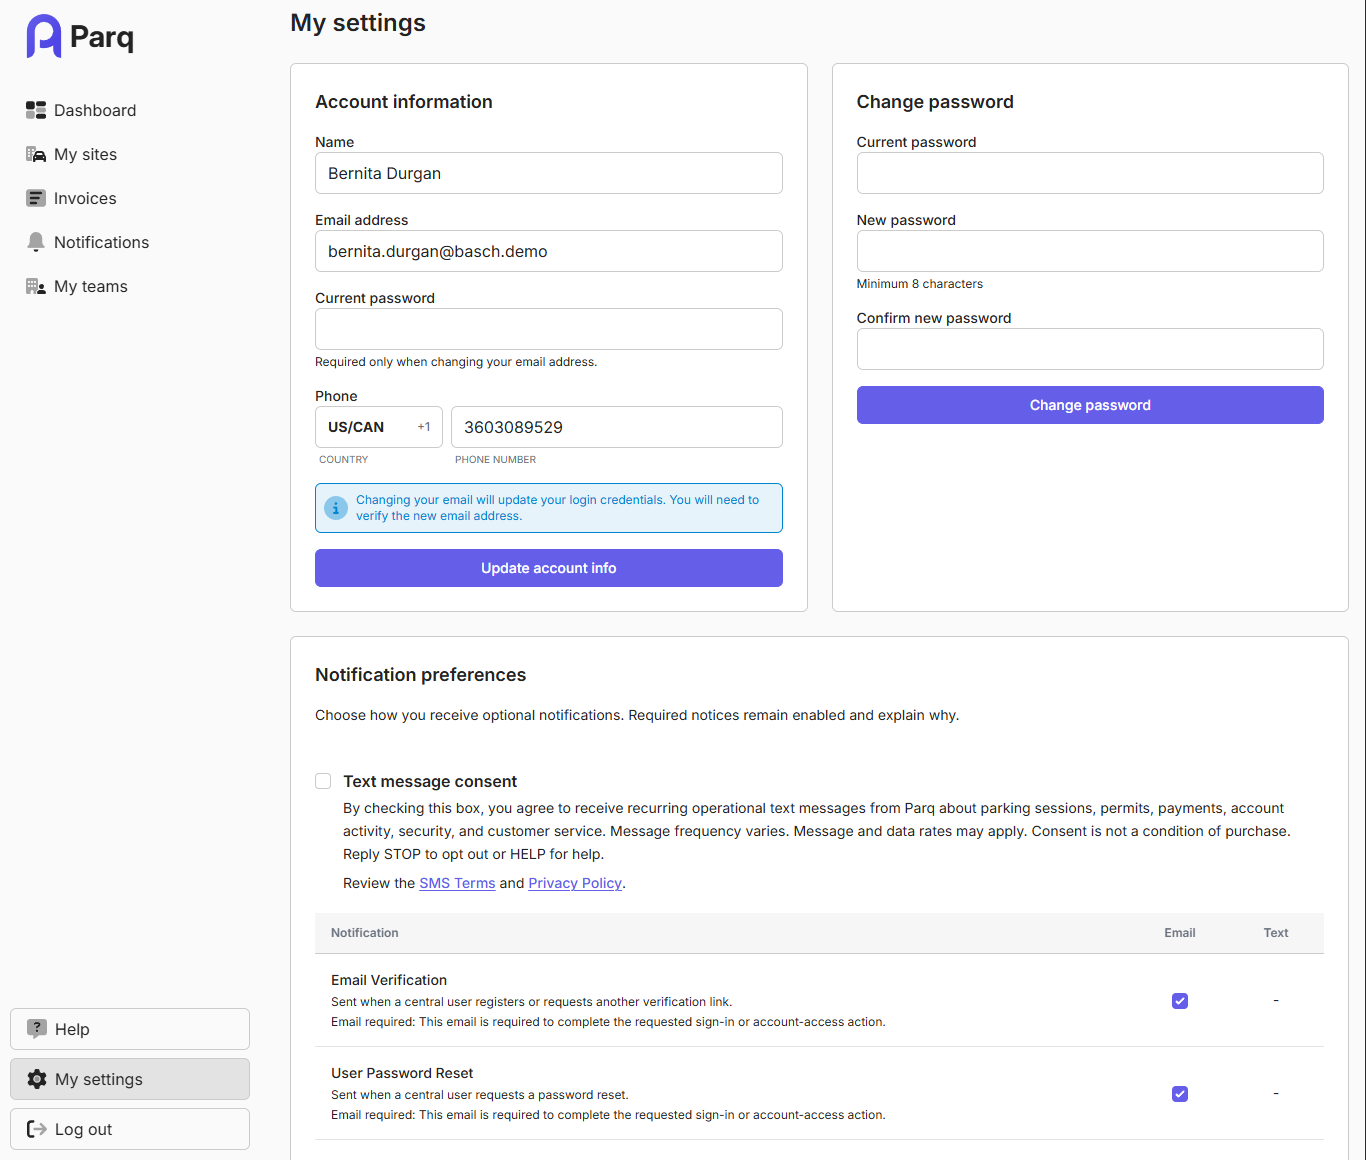Click the "Text" column header
Image resolution: width=1366 pixels, height=1160 pixels.
[x=1276, y=933]
